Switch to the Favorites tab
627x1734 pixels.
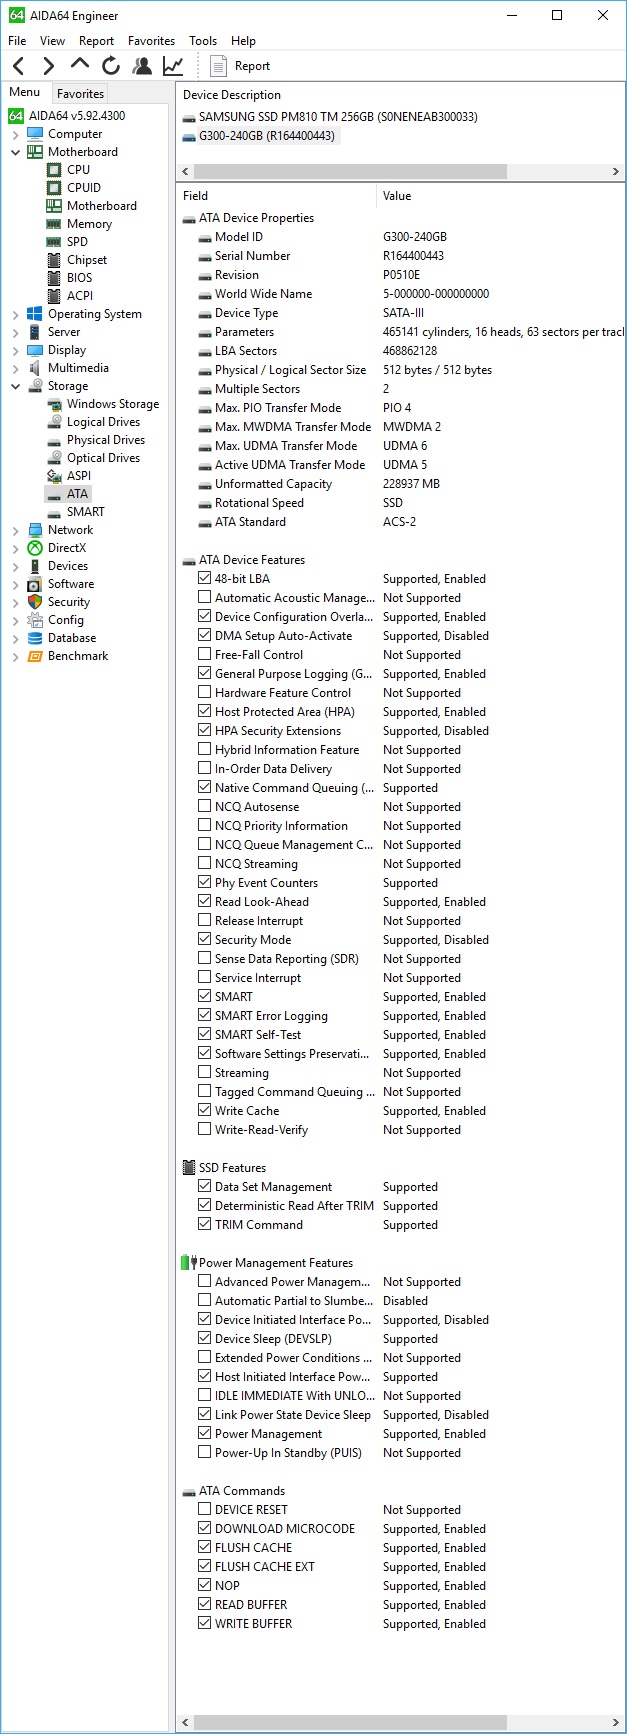(80, 93)
